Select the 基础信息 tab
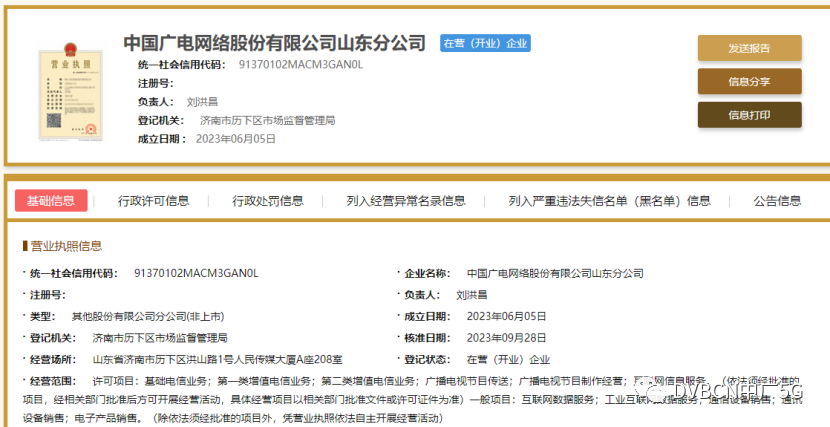 (x=51, y=201)
